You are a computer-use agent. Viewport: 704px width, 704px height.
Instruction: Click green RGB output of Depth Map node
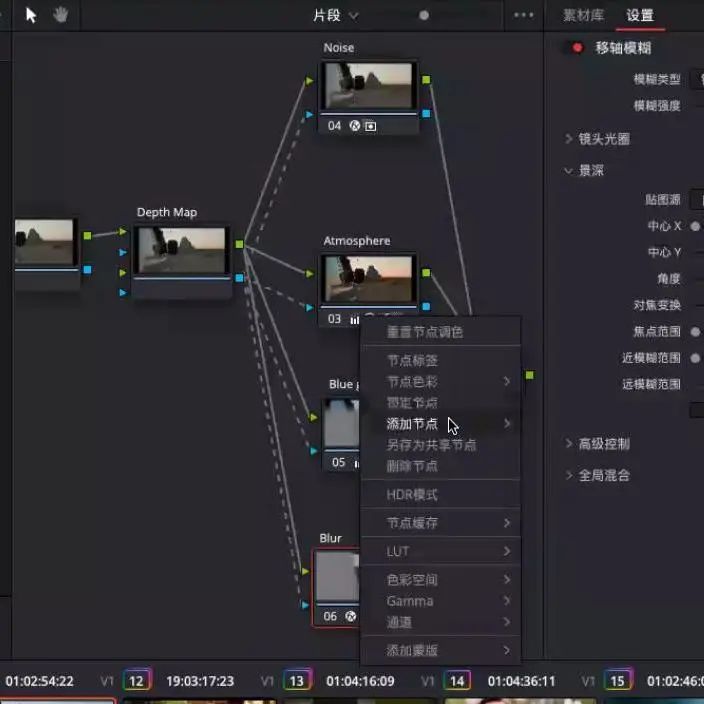coord(239,244)
